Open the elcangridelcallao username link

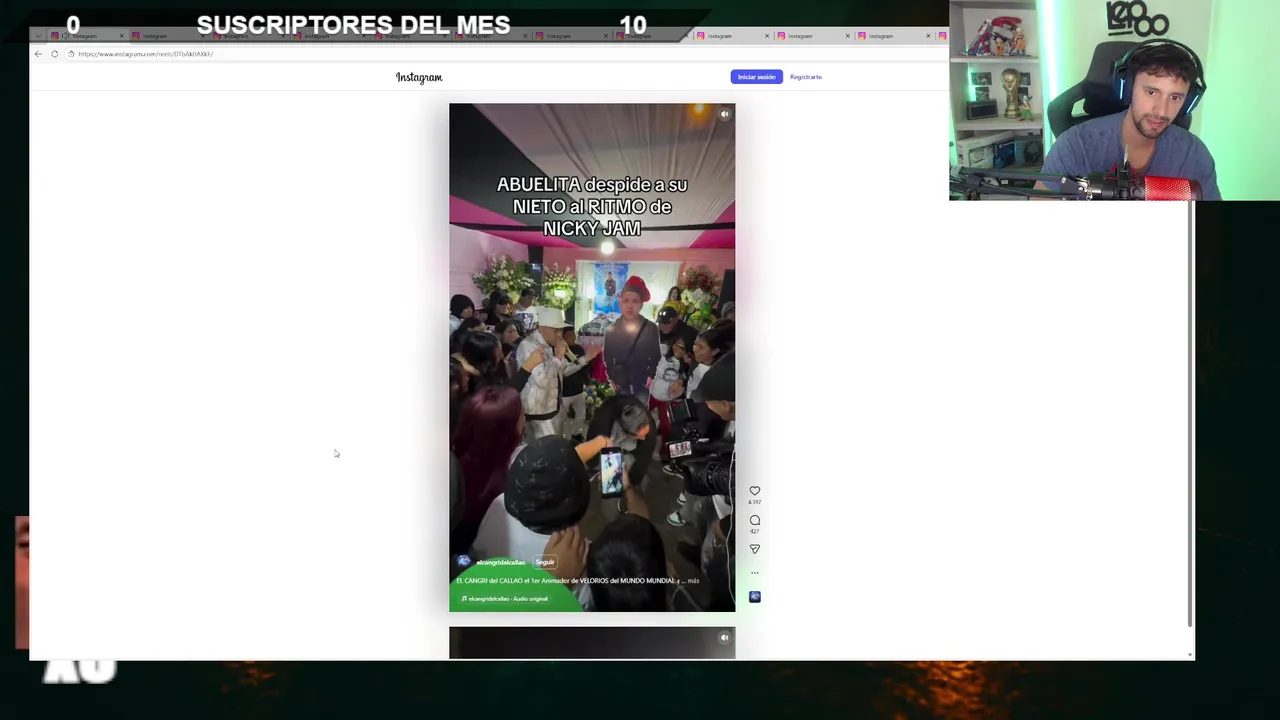coord(501,562)
